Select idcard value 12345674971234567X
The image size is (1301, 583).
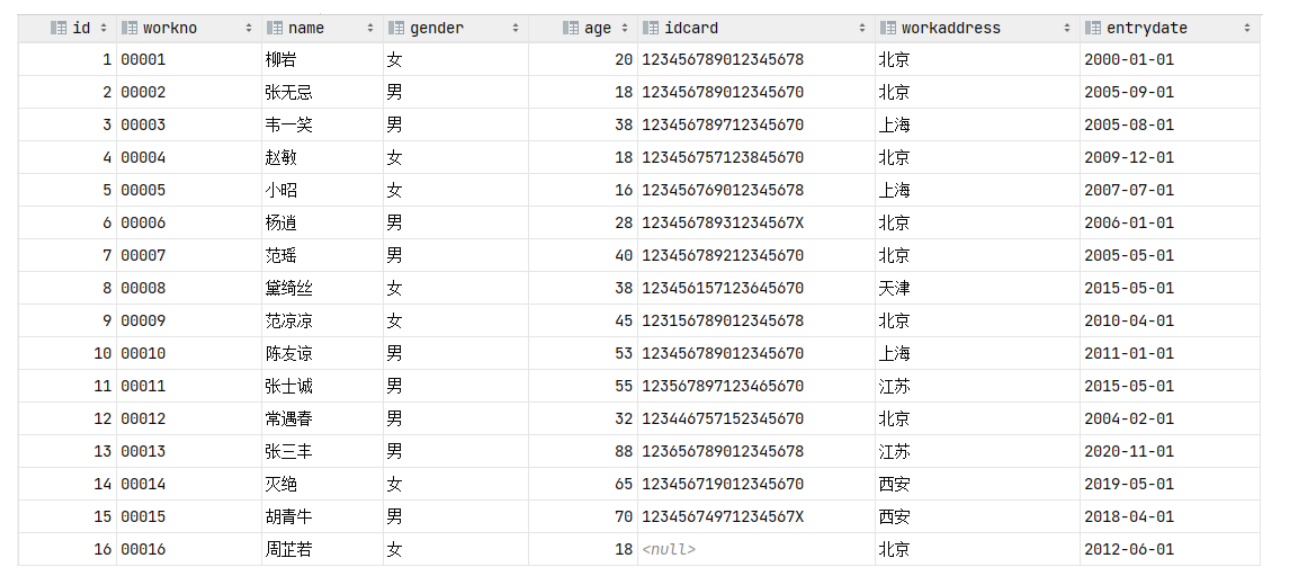pos(756,516)
